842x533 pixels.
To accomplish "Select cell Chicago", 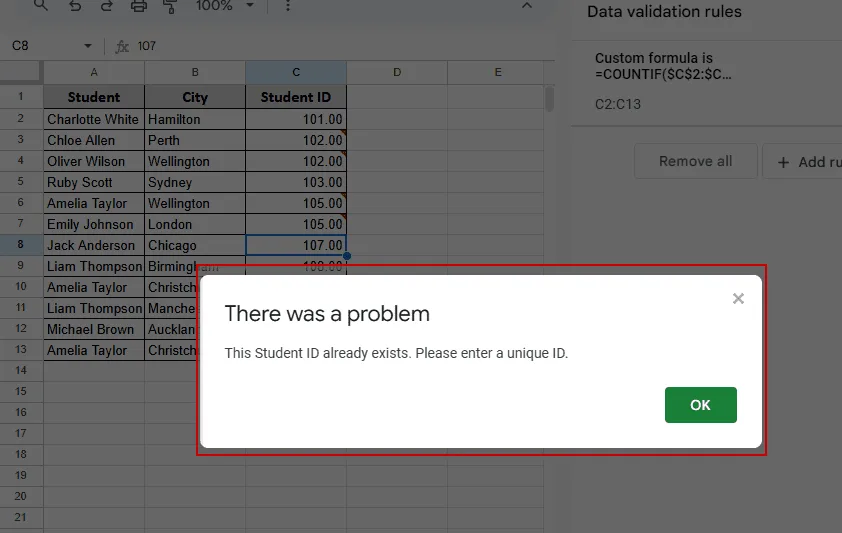I will [195, 245].
